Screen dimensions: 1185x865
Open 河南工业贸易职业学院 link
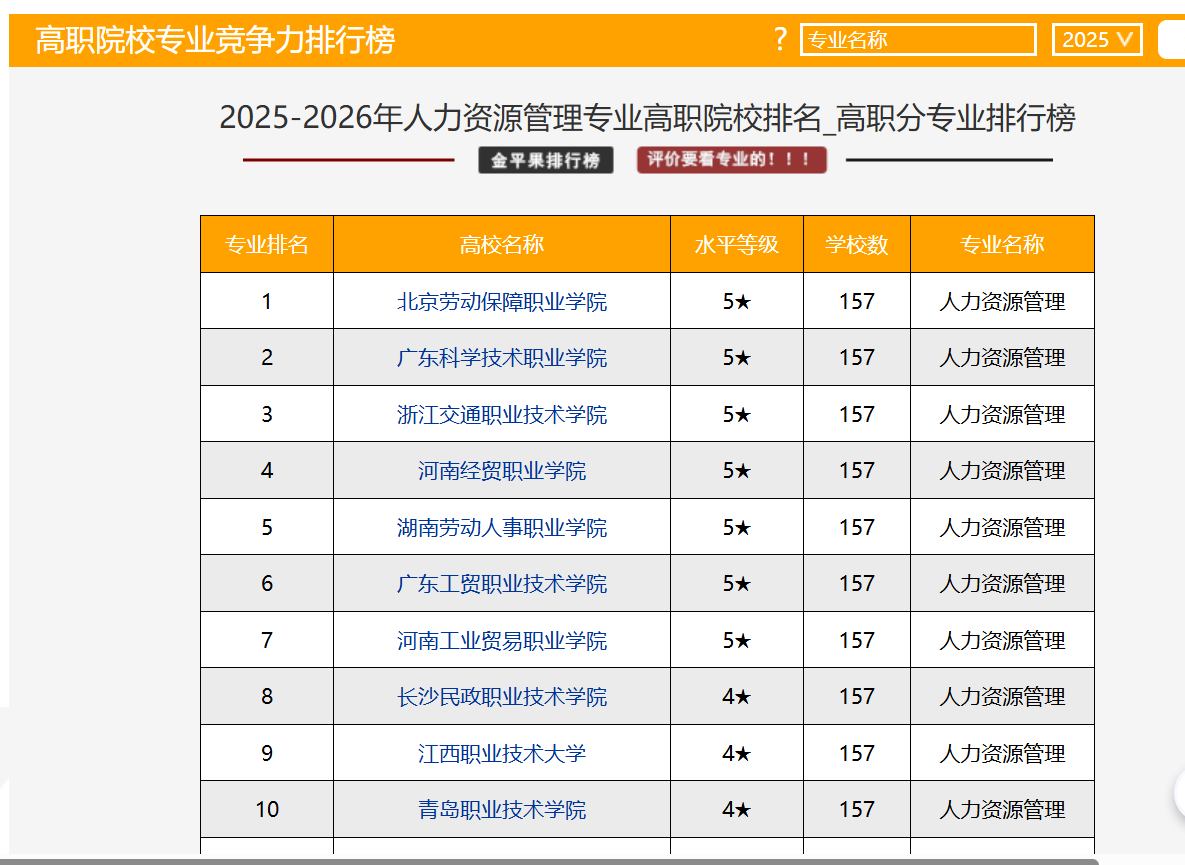[502, 640]
